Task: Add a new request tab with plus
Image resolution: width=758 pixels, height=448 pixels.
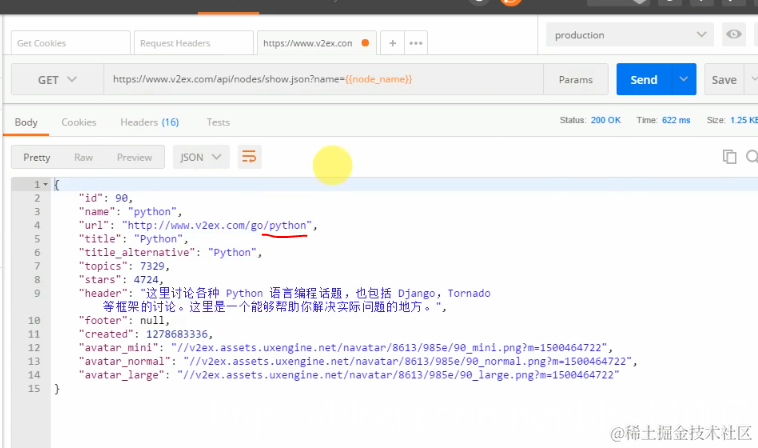Action: click(393, 43)
